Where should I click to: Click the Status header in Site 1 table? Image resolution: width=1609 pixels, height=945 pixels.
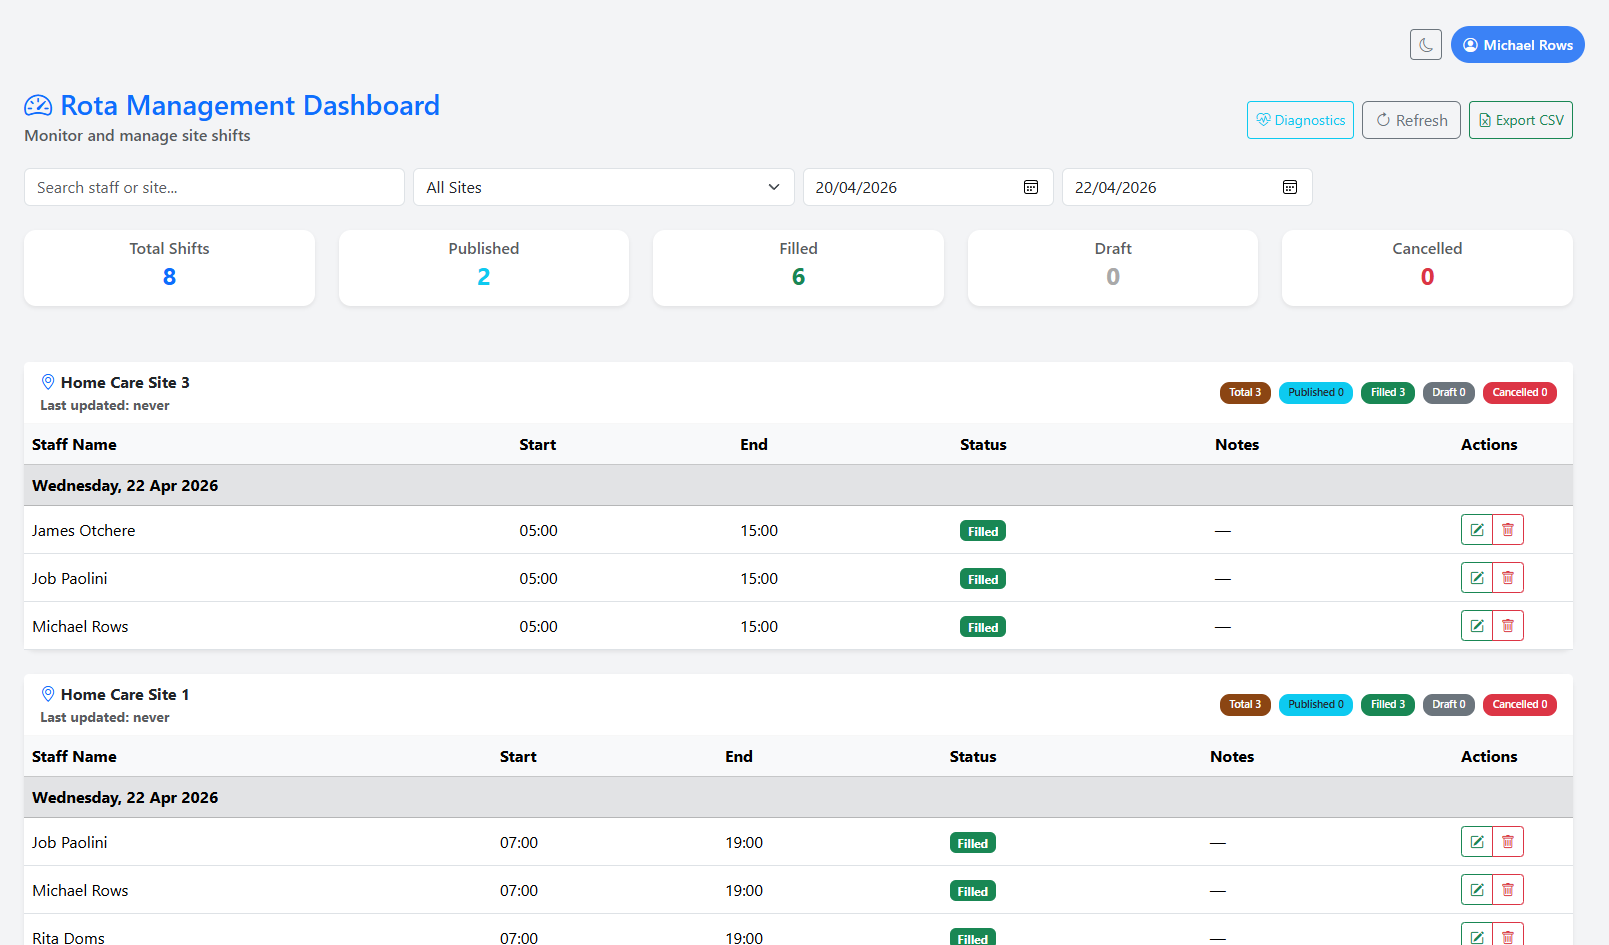(973, 757)
